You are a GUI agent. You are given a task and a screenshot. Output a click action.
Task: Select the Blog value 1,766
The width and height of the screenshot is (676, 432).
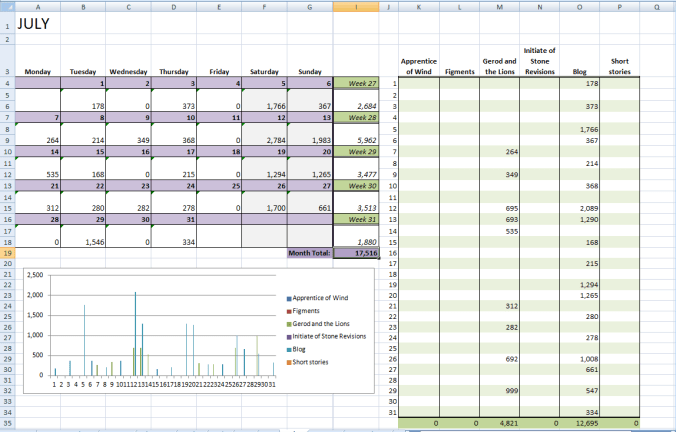pyautogui.click(x=579, y=129)
